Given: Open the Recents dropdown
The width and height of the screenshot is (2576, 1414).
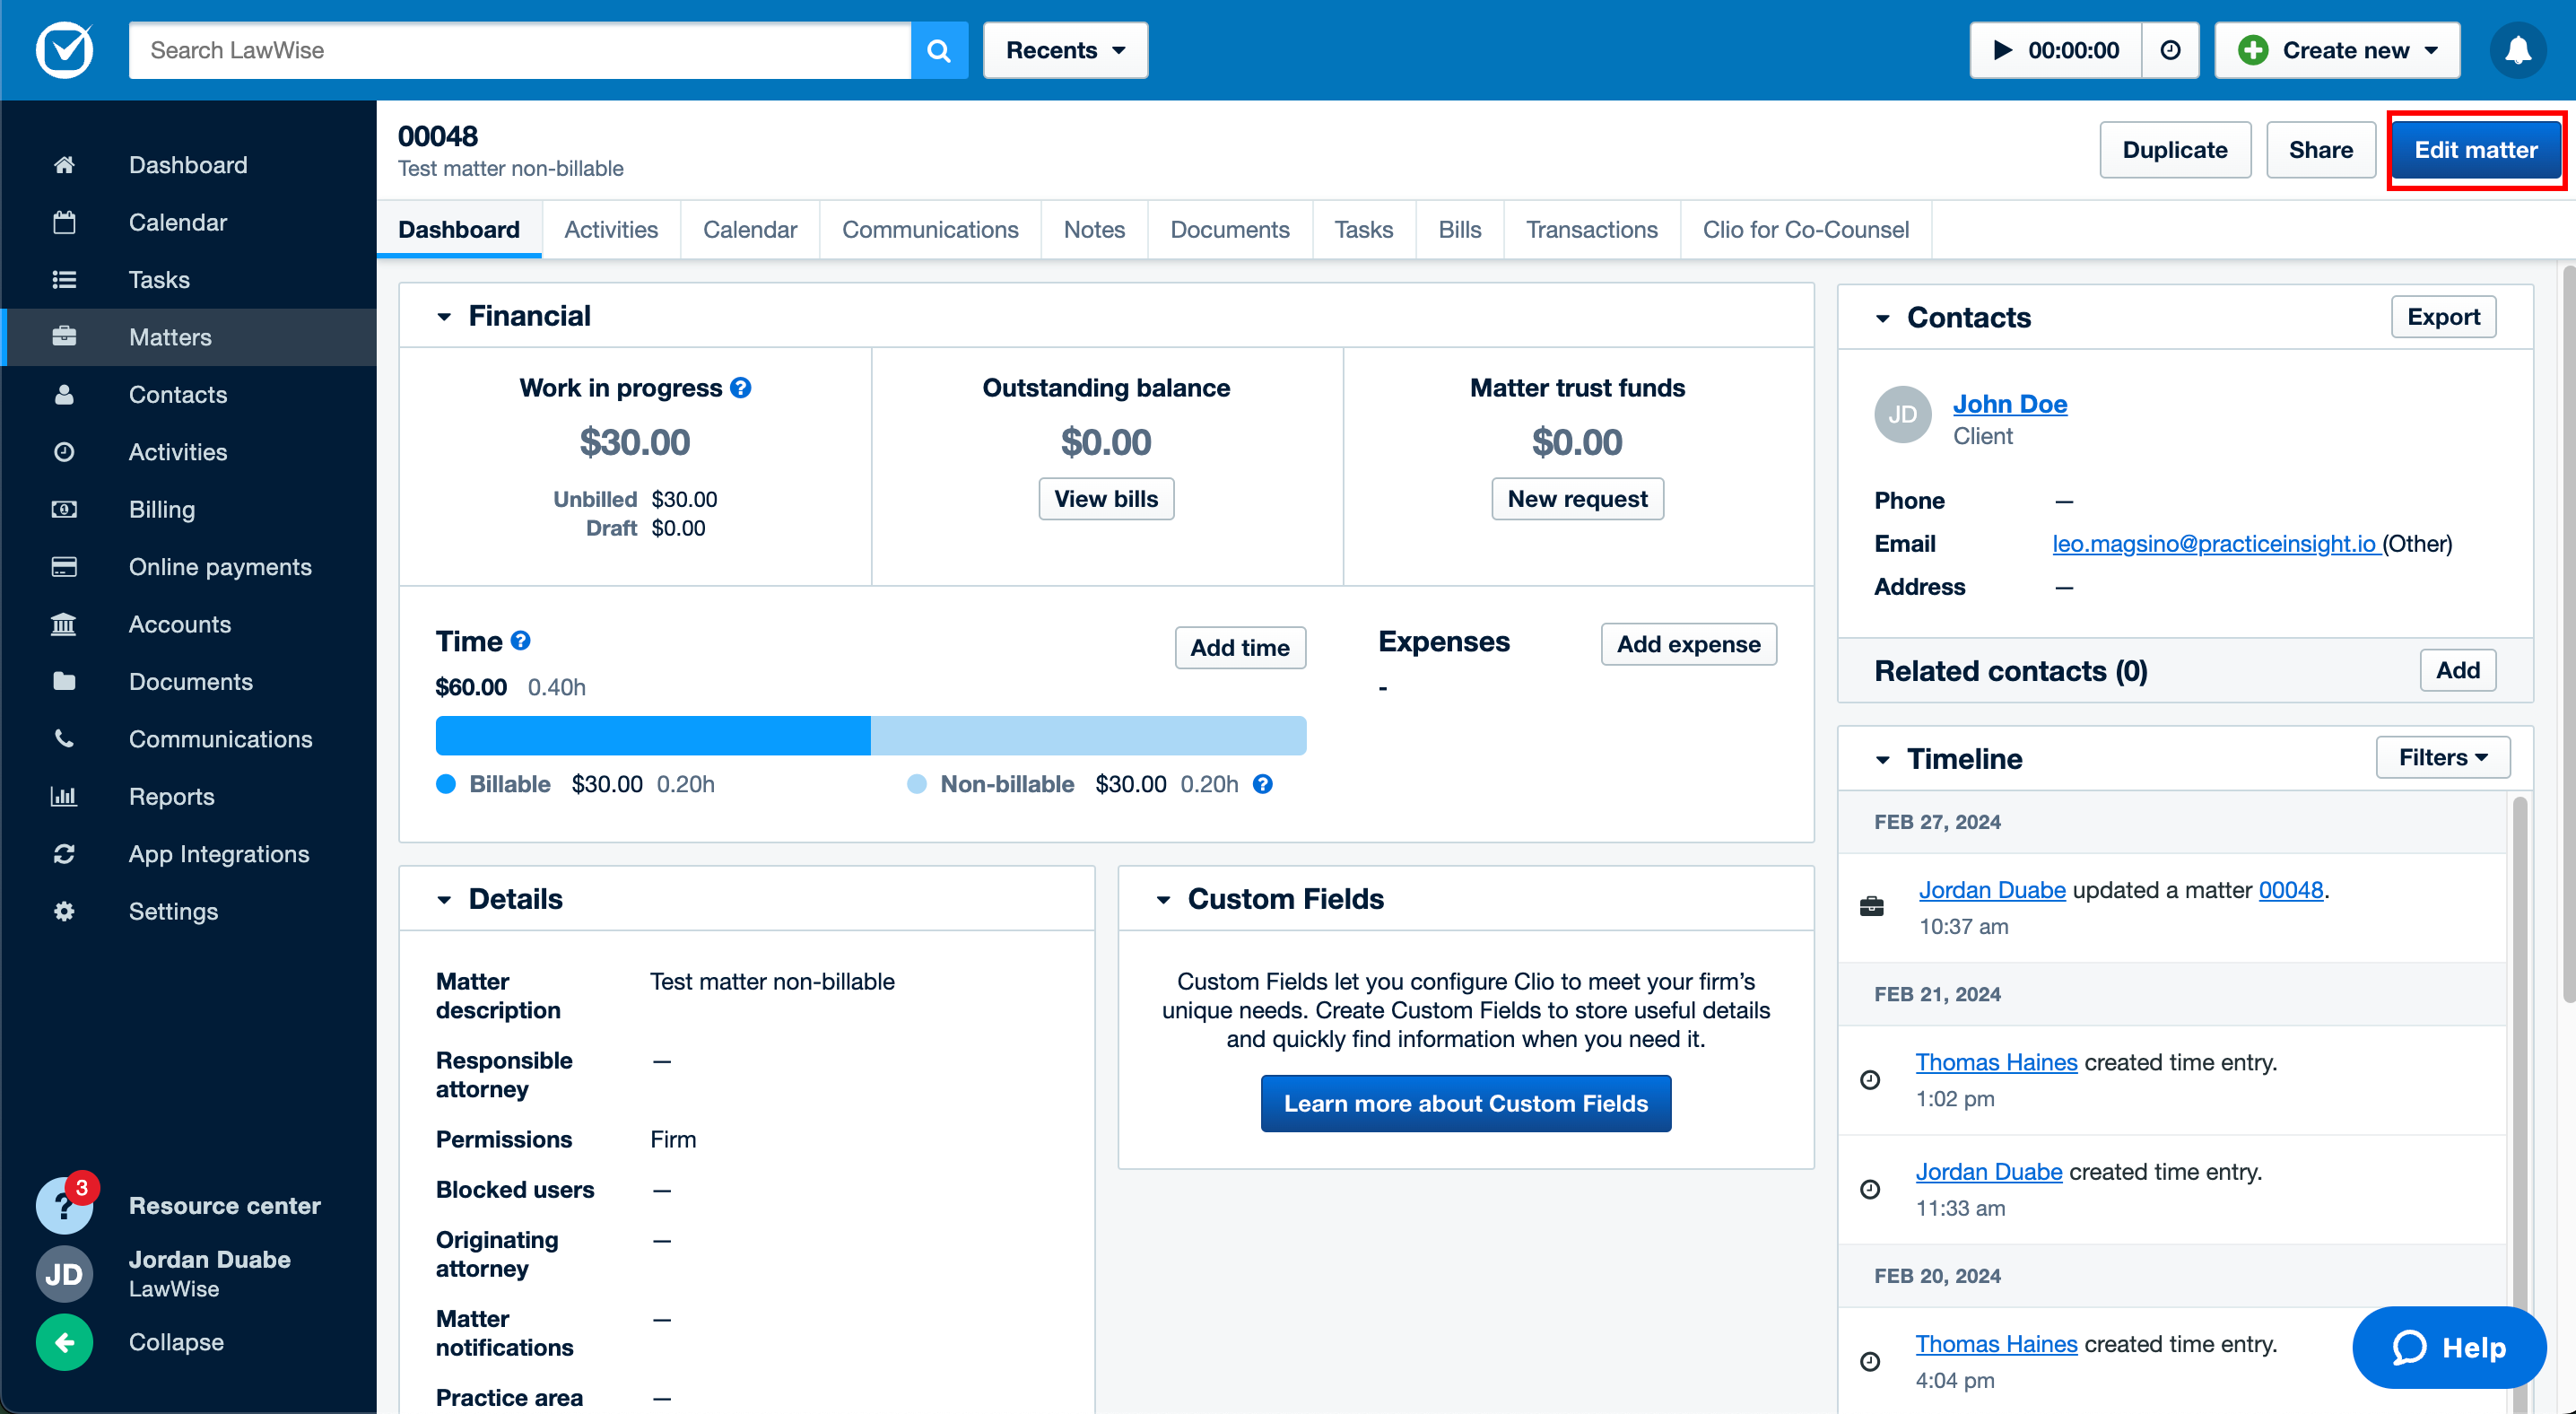Looking at the screenshot, I should click(x=1065, y=50).
